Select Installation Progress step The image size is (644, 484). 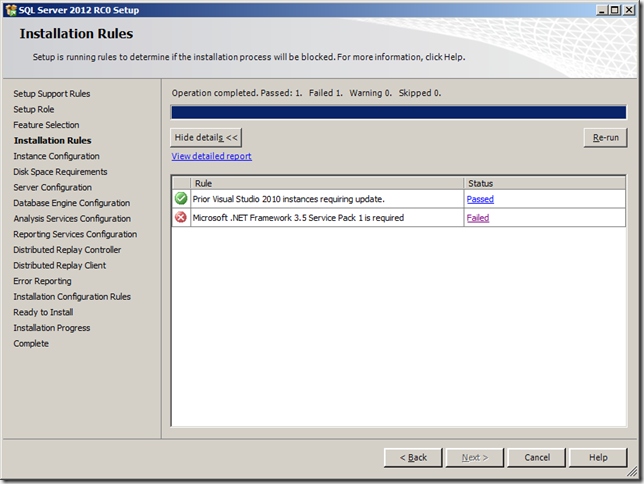52,328
